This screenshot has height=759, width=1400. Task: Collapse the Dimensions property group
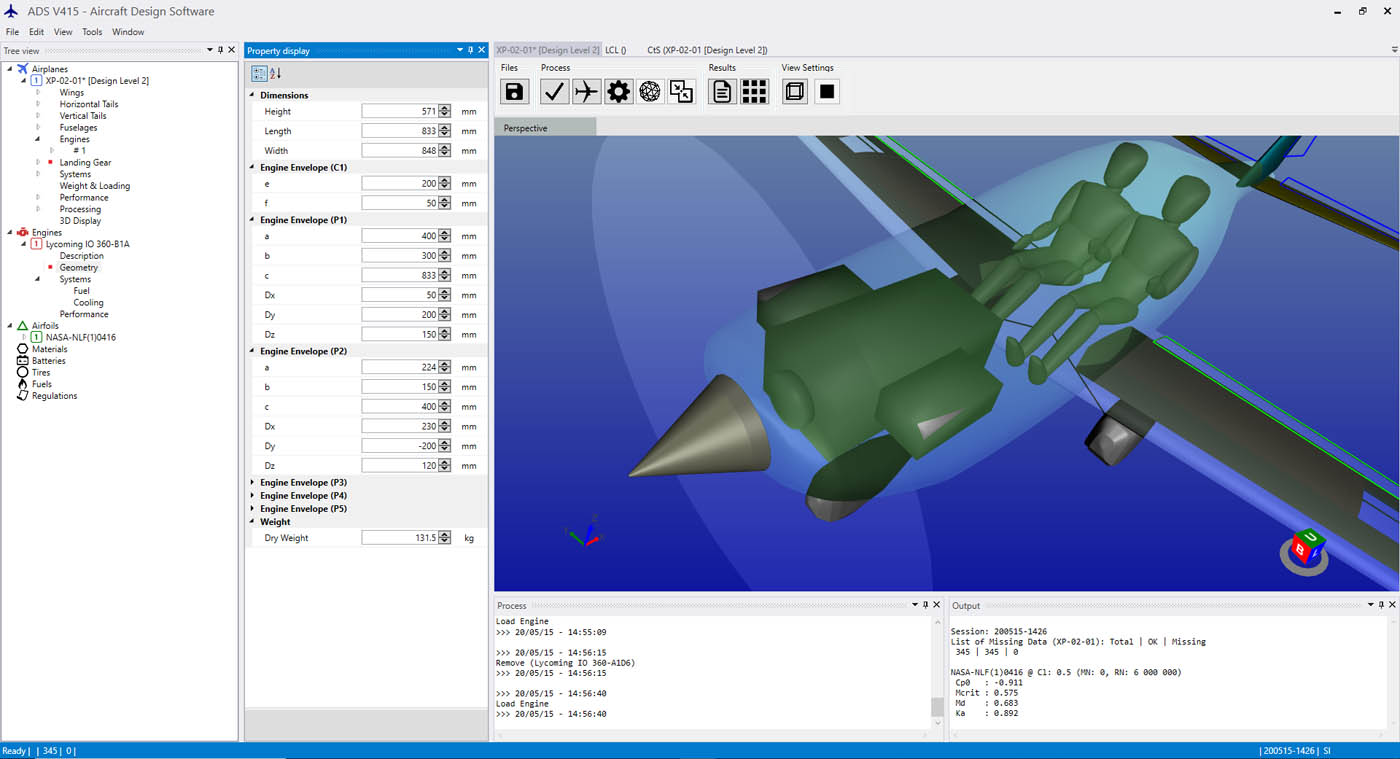click(252, 95)
